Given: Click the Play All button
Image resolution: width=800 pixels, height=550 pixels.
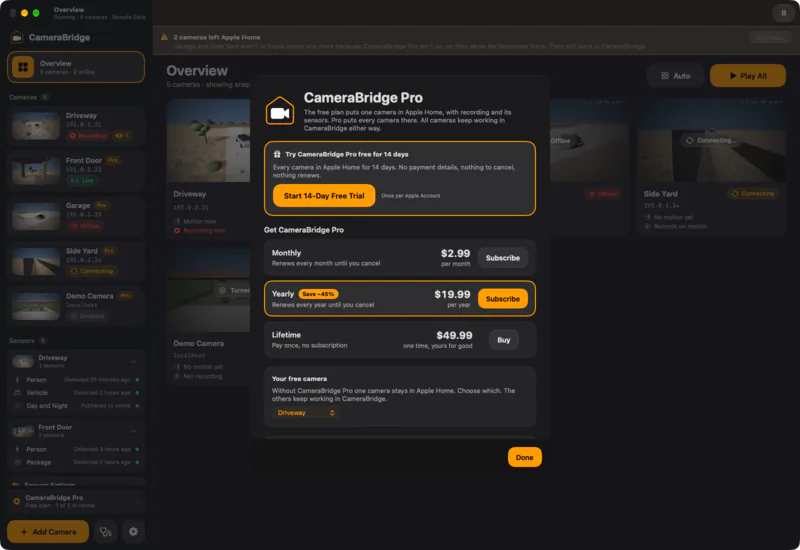Looking at the screenshot, I should [x=747, y=76].
